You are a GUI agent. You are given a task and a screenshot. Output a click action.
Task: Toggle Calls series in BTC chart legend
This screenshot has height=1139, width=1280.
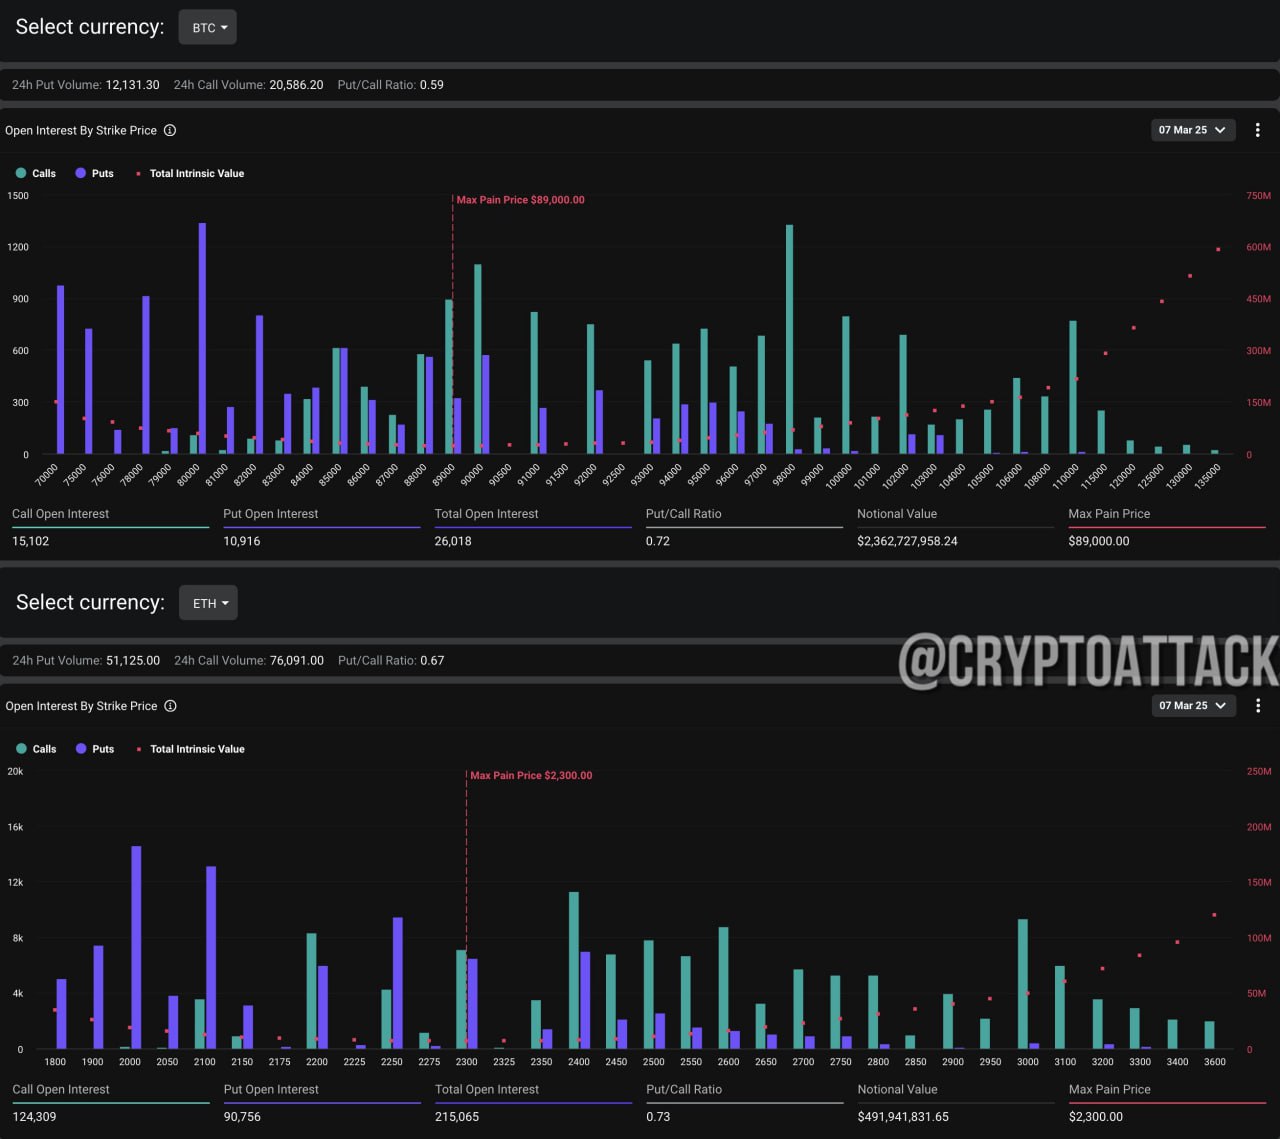pyautogui.click(x=36, y=173)
